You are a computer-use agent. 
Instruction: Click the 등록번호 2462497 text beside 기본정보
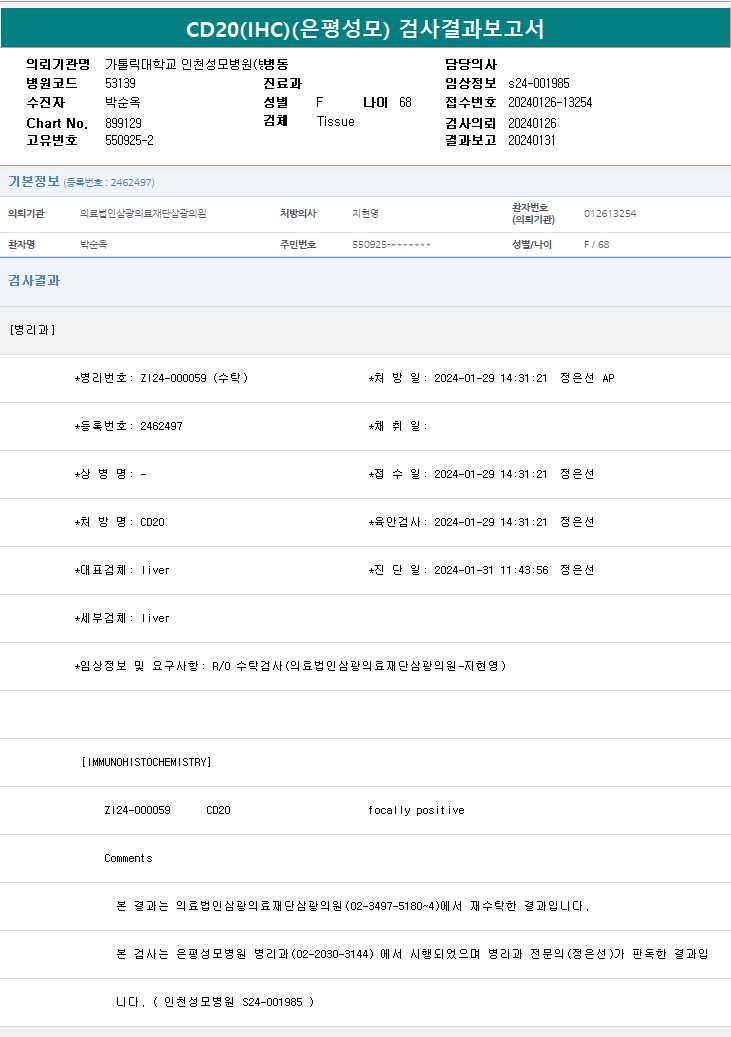pos(109,182)
